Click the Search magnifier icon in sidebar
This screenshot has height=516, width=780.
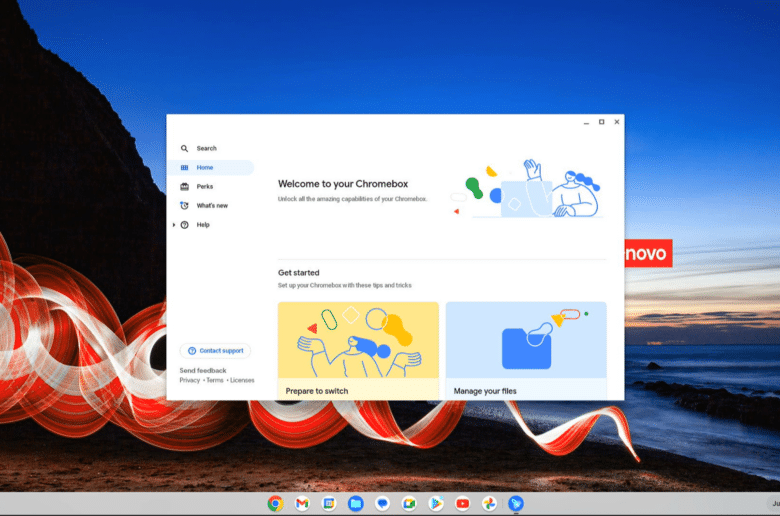pos(185,148)
